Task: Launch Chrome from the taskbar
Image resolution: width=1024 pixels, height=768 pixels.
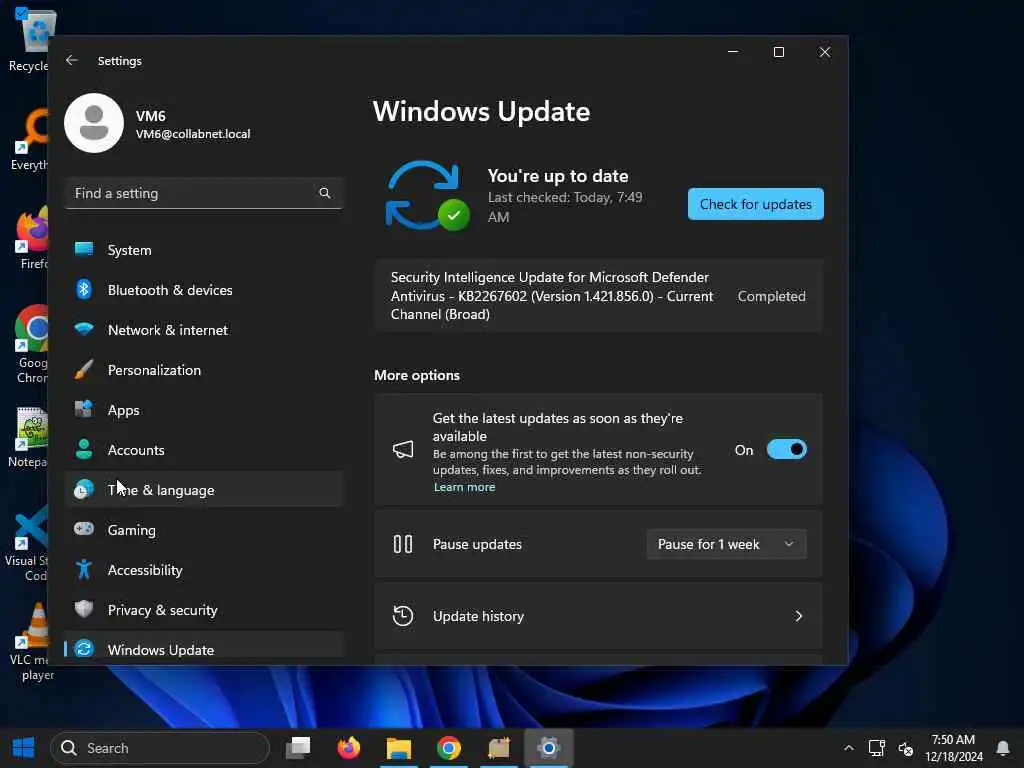Action: click(x=449, y=748)
